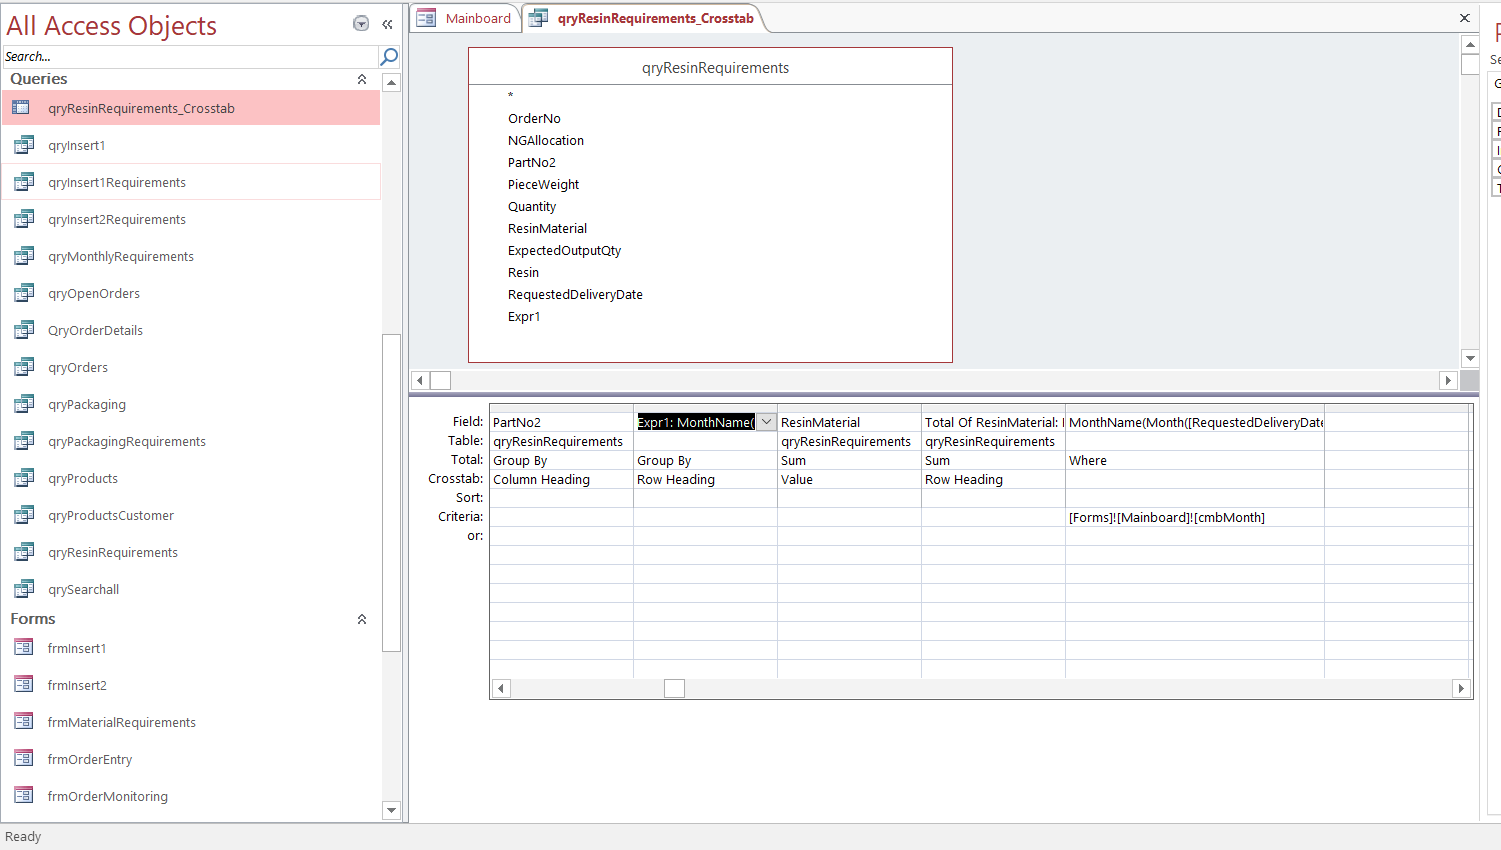Click the qryMonthlyRequirements query icon
1501x850 pixels.
click(24, 257)
